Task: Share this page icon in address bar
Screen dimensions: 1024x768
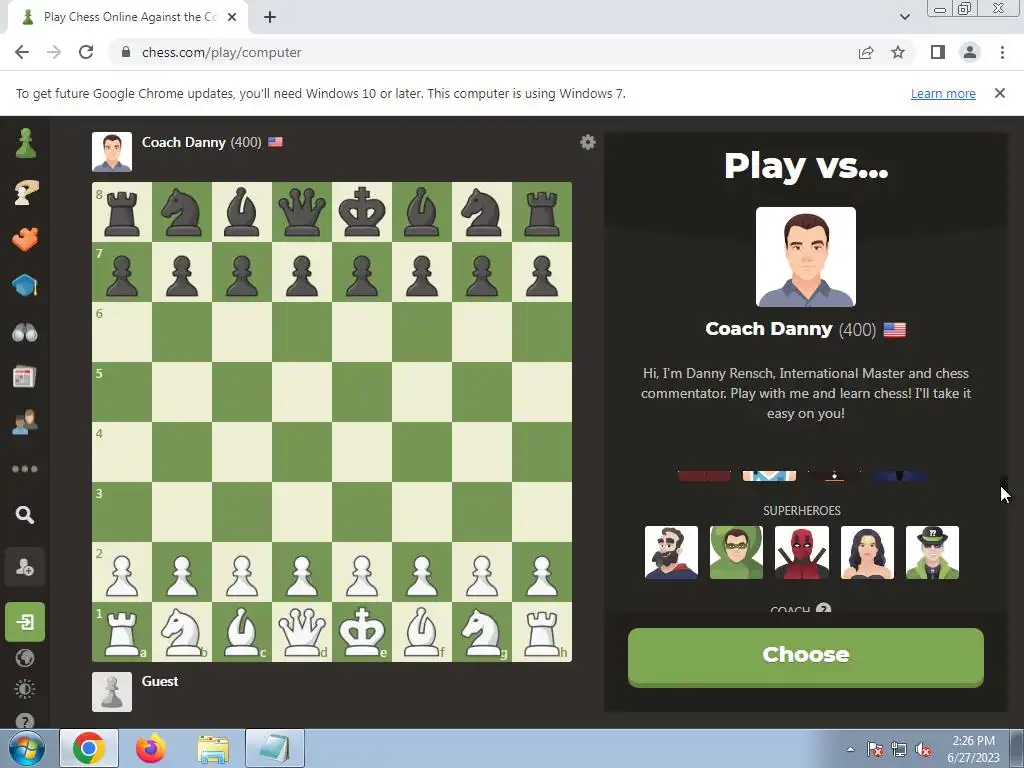Action: click(866, 52)
